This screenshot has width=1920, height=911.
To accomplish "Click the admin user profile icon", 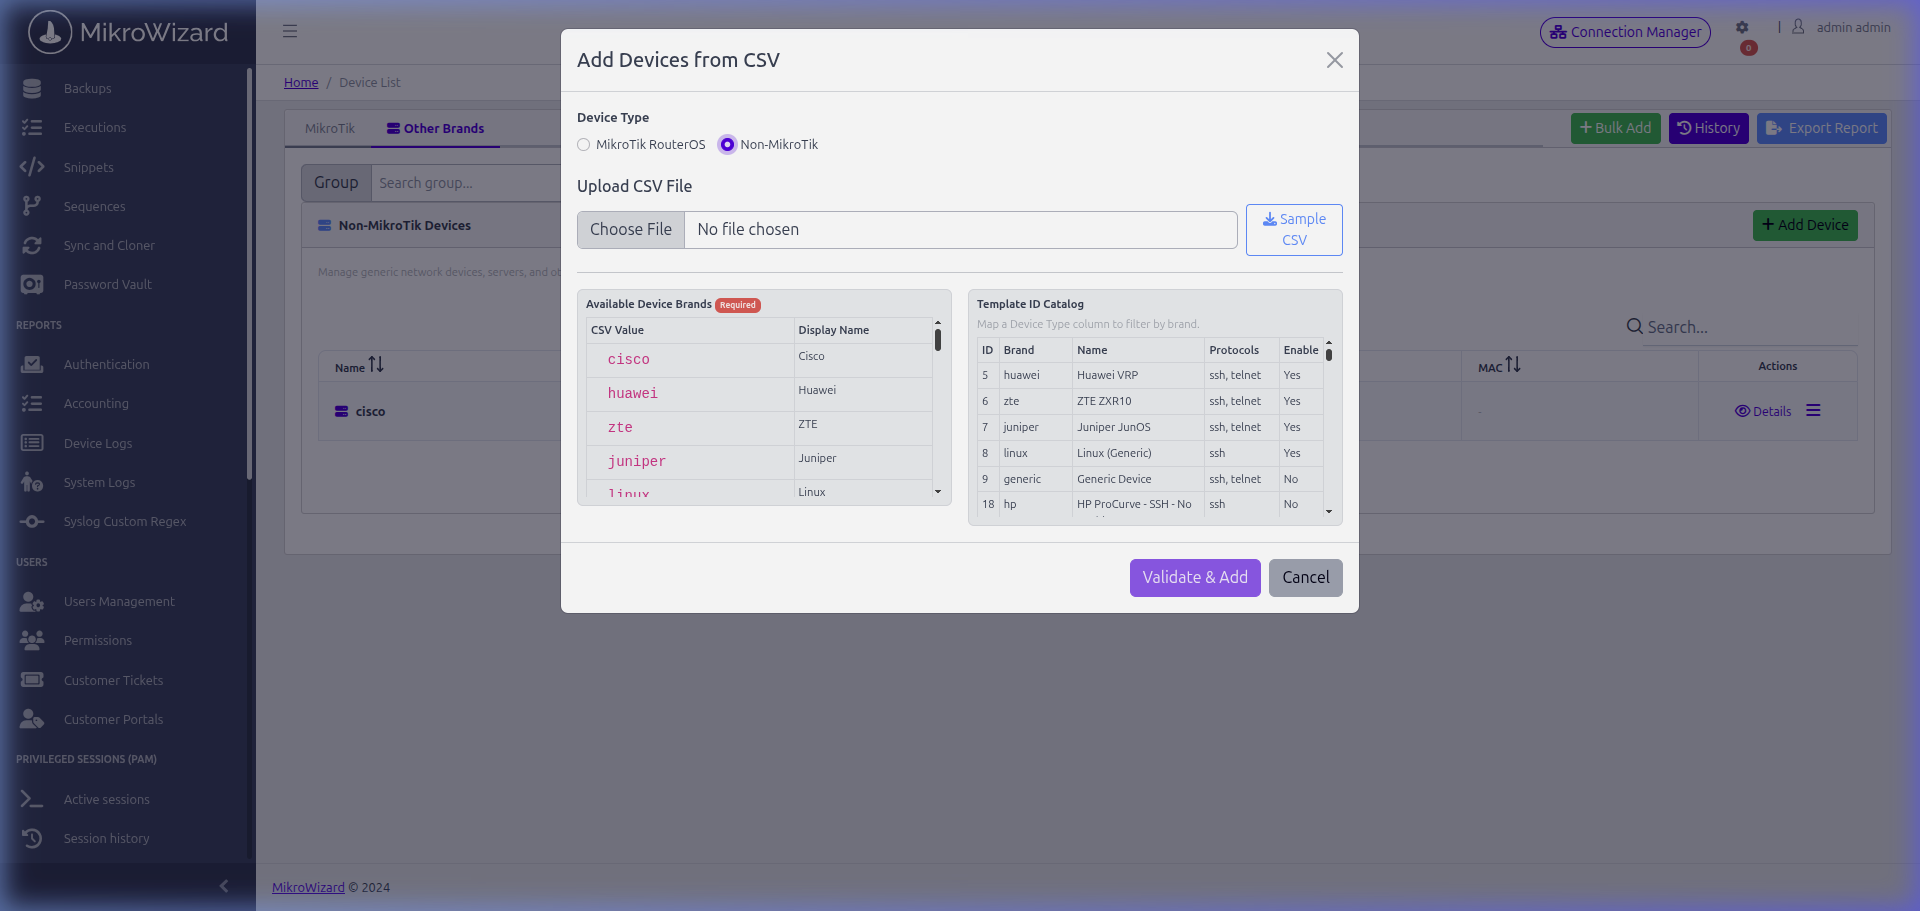I will click(1798, 27).
